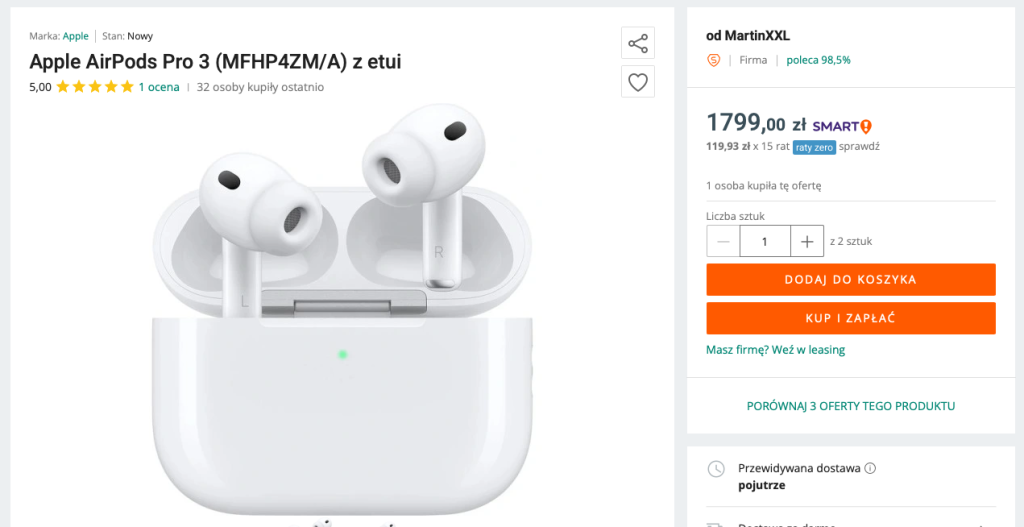Screen dimensions: 1024x527
Task: Click 'sprawdź' link next to installments
Action: coord(859,147)
